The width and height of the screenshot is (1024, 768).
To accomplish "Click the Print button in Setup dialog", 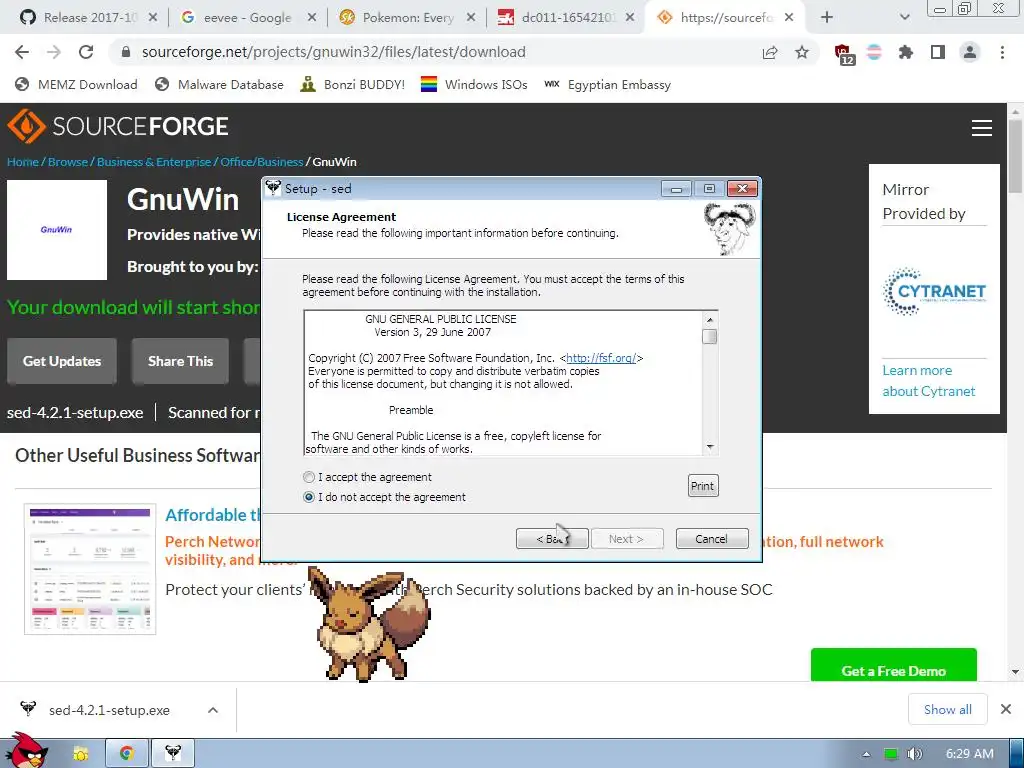I will pyautogui.click(x=703, y=486).
